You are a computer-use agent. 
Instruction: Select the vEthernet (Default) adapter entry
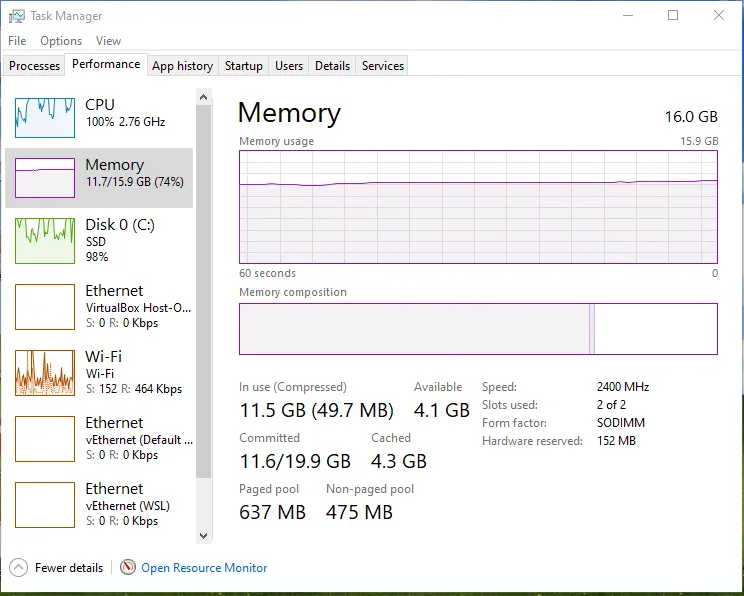138,438
